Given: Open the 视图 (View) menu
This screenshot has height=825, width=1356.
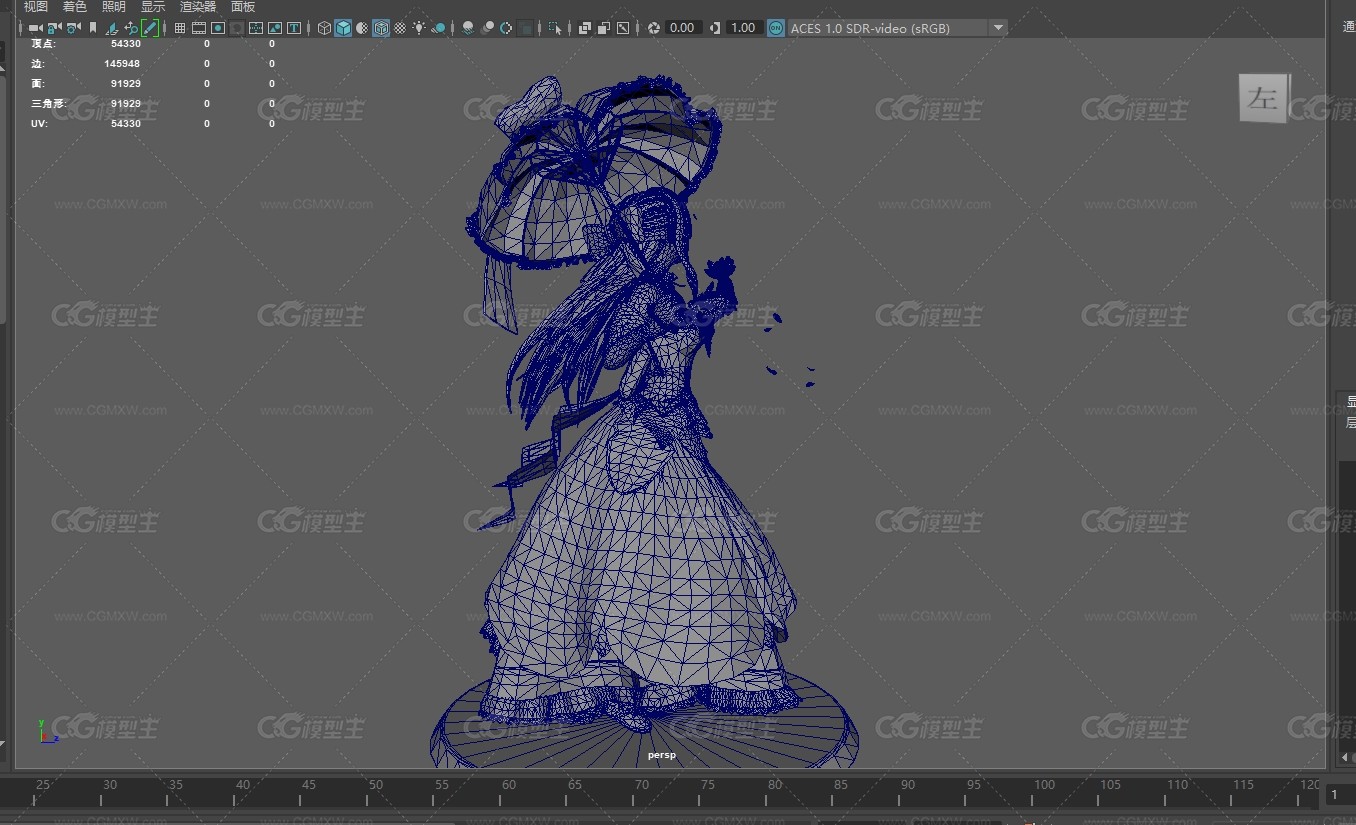Looking at the screenshot, I should (36, 7).
